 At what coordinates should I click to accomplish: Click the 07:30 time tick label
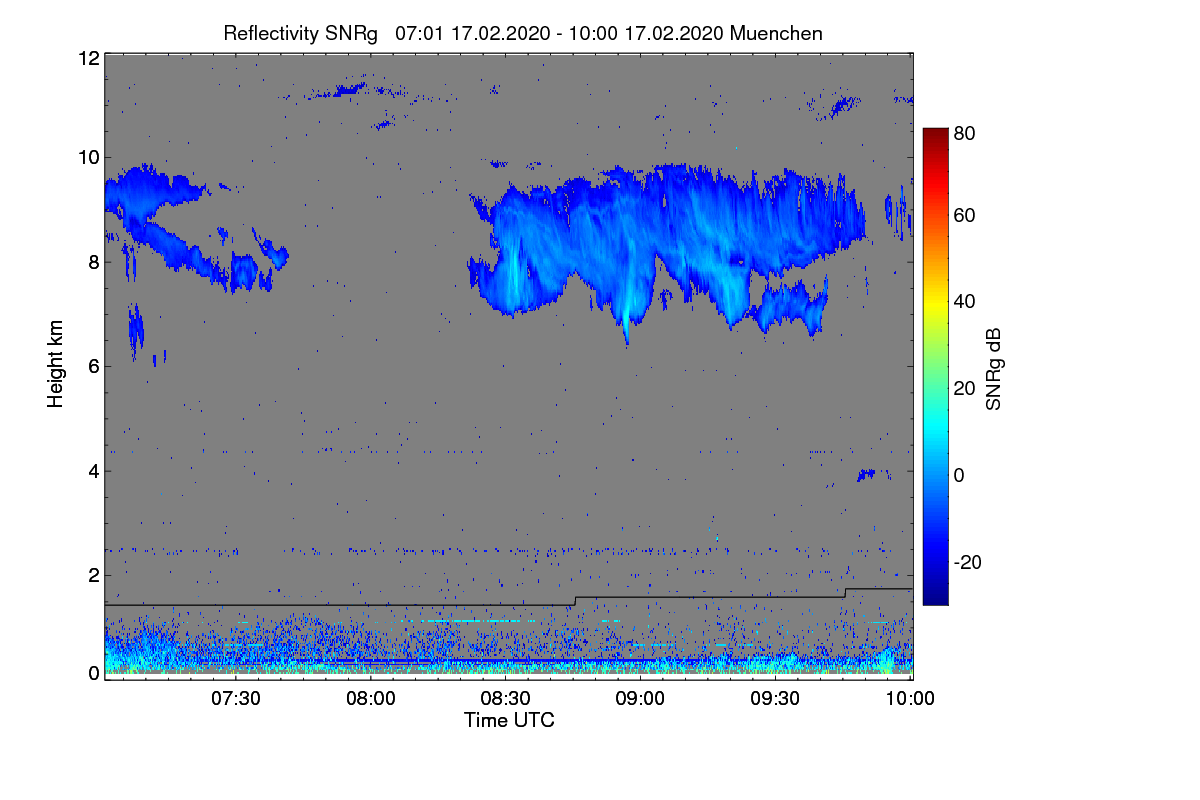click(236, 698)
